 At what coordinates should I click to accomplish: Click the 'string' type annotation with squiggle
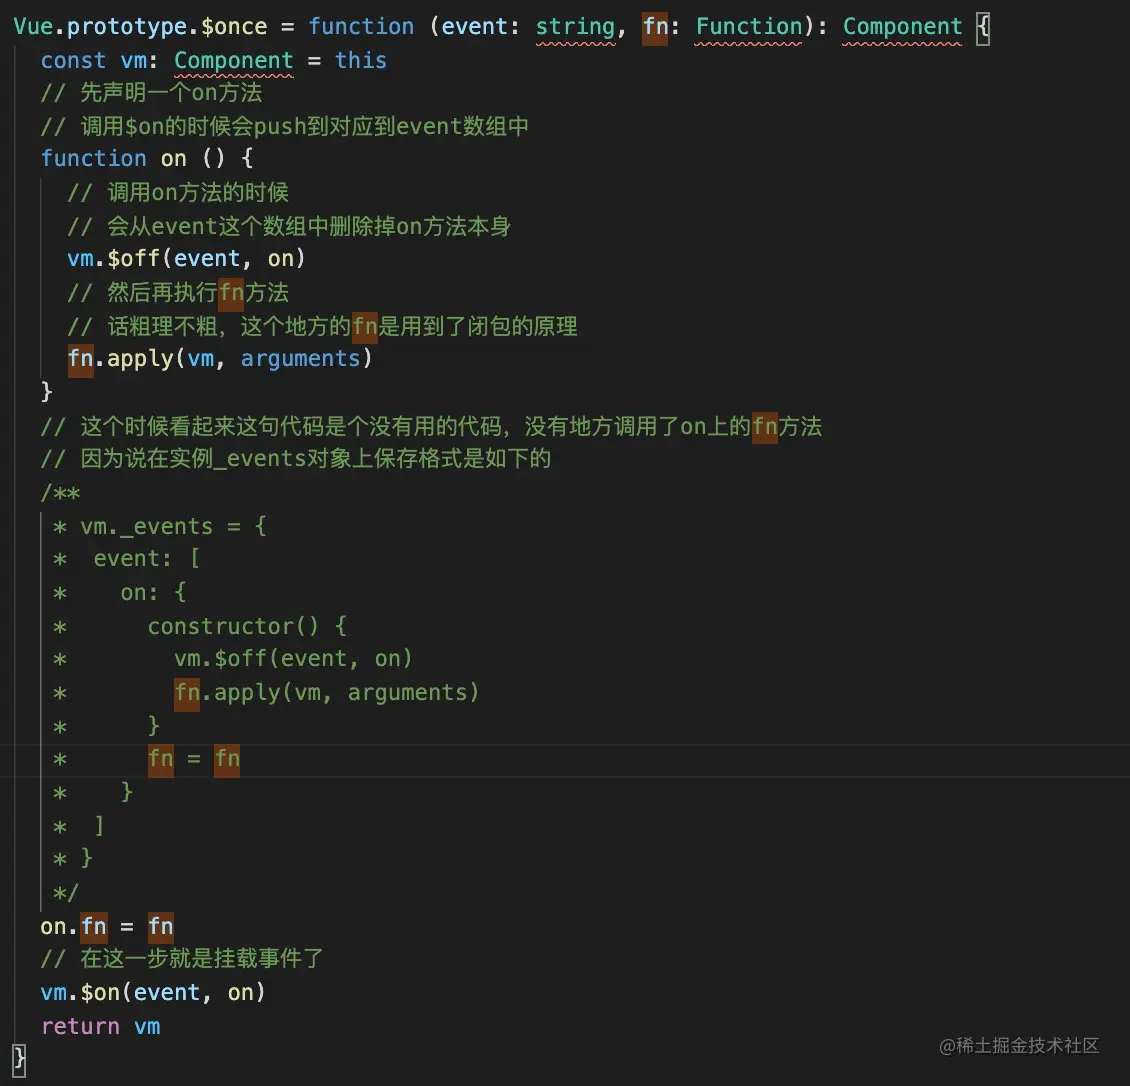coord(575,27)
